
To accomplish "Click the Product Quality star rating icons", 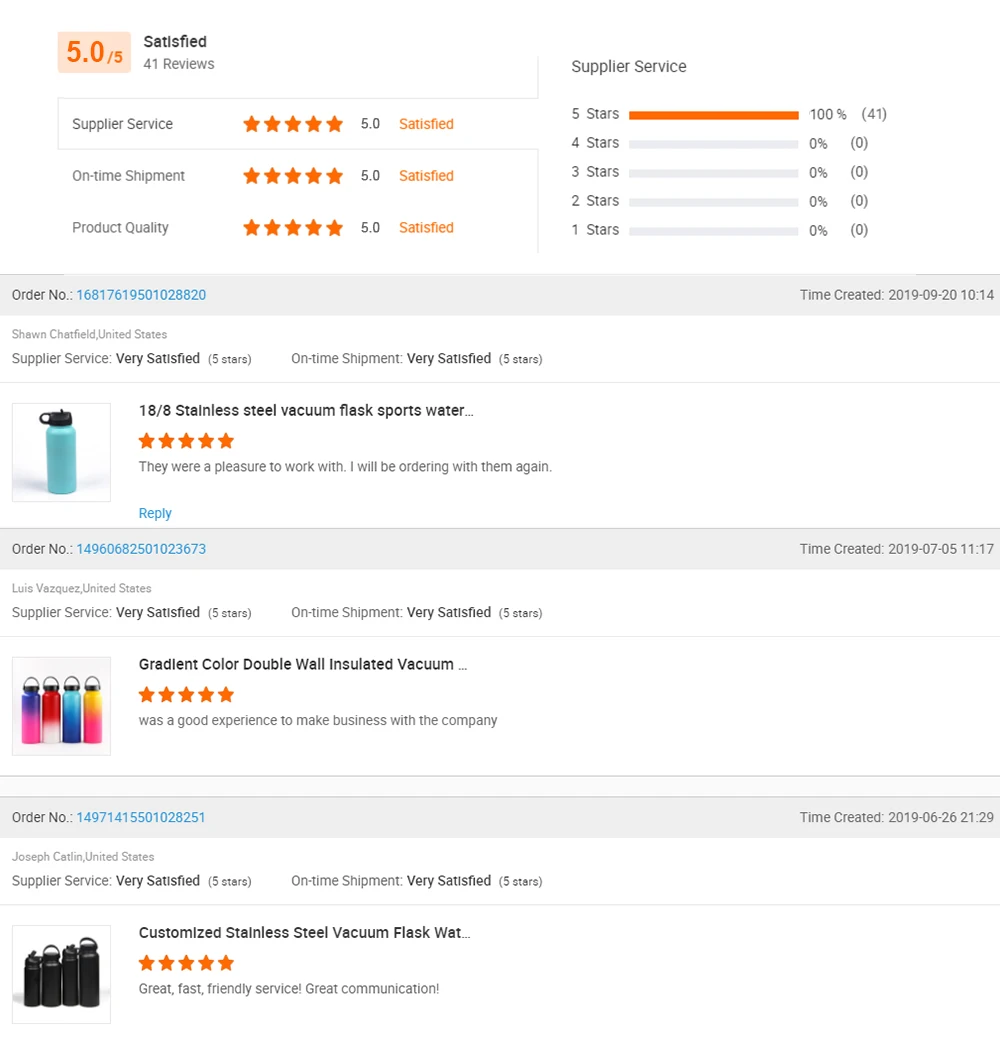I will tap(293, 228).
